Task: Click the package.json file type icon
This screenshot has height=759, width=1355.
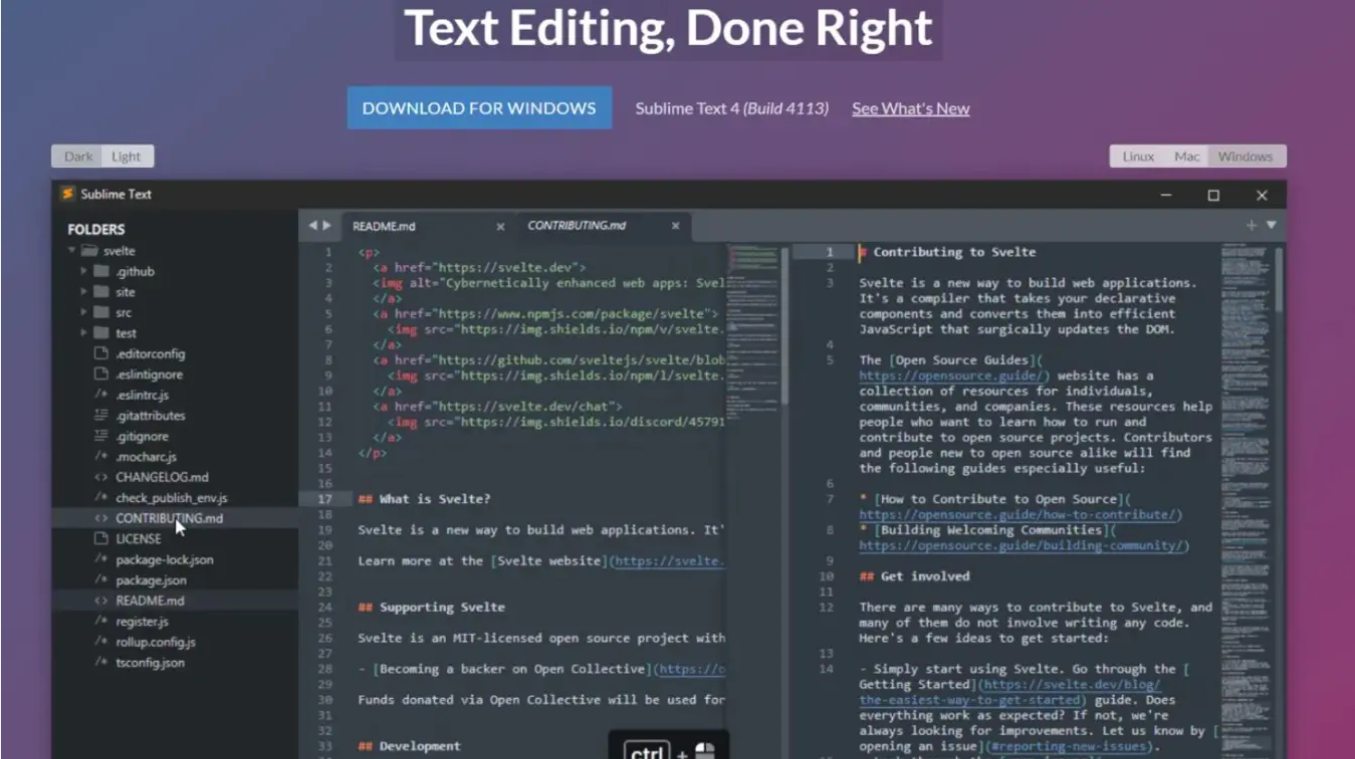Action: pyautogui.click(x=100, y=580)
